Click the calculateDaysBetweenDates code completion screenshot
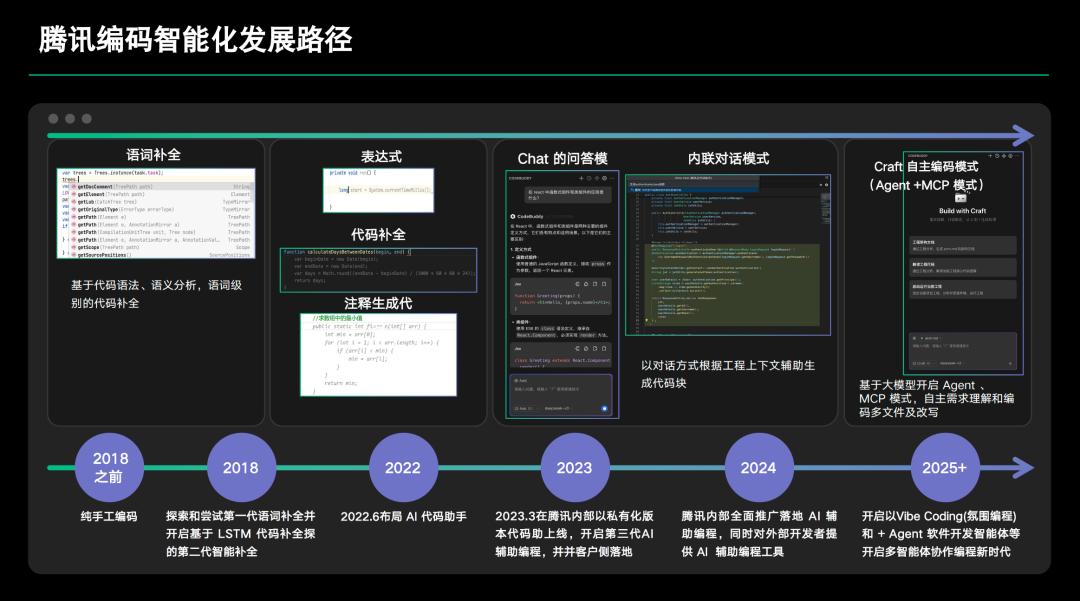The height and width of the screenshot is (601, 1080). tap(376, 267)
